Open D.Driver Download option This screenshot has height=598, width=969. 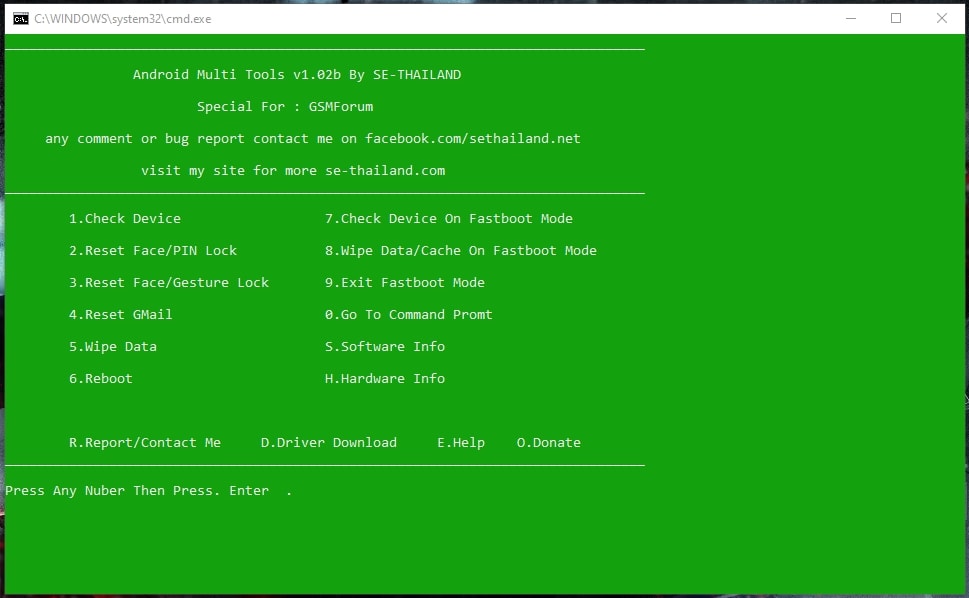pyautogui.click(x=328, y=442)
